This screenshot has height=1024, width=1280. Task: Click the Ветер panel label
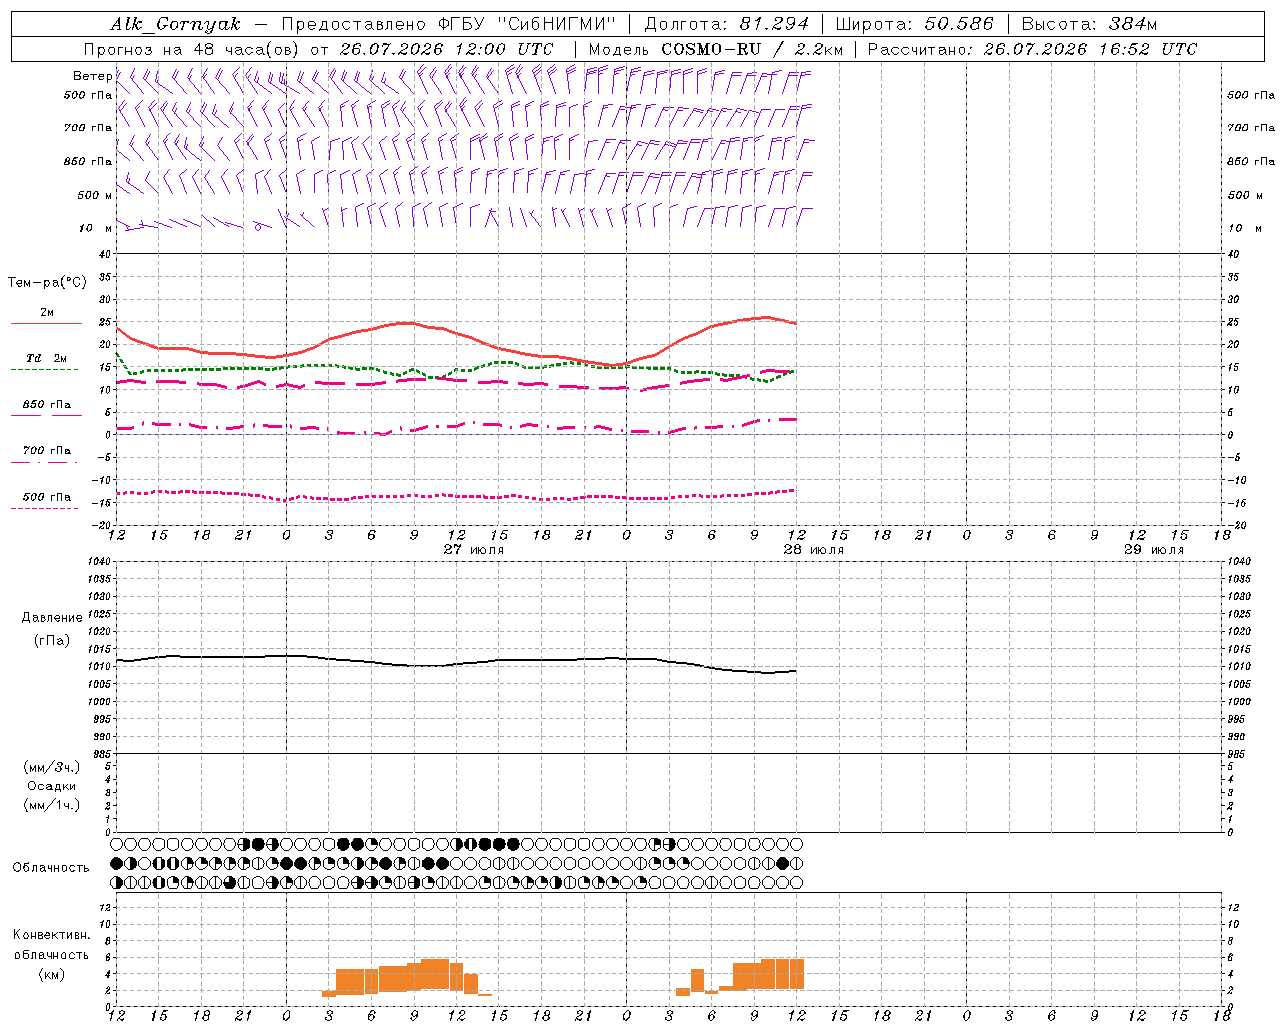click(92, 76)
